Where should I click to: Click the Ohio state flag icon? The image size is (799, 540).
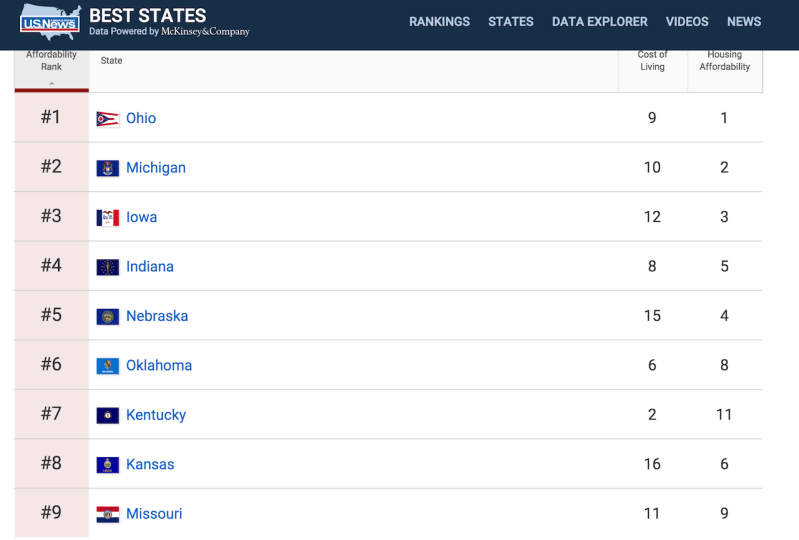(108, 119)
